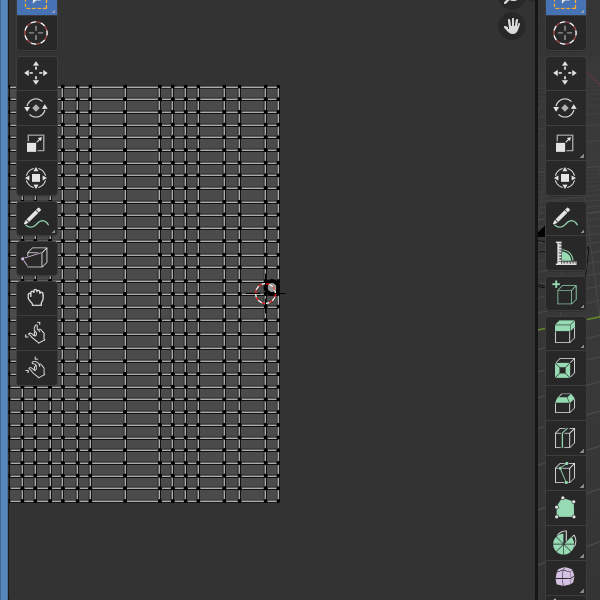Choose the UV Grab sculpt hand tool
The width and height of the screenshot is (600, 600).
point(36,297)
